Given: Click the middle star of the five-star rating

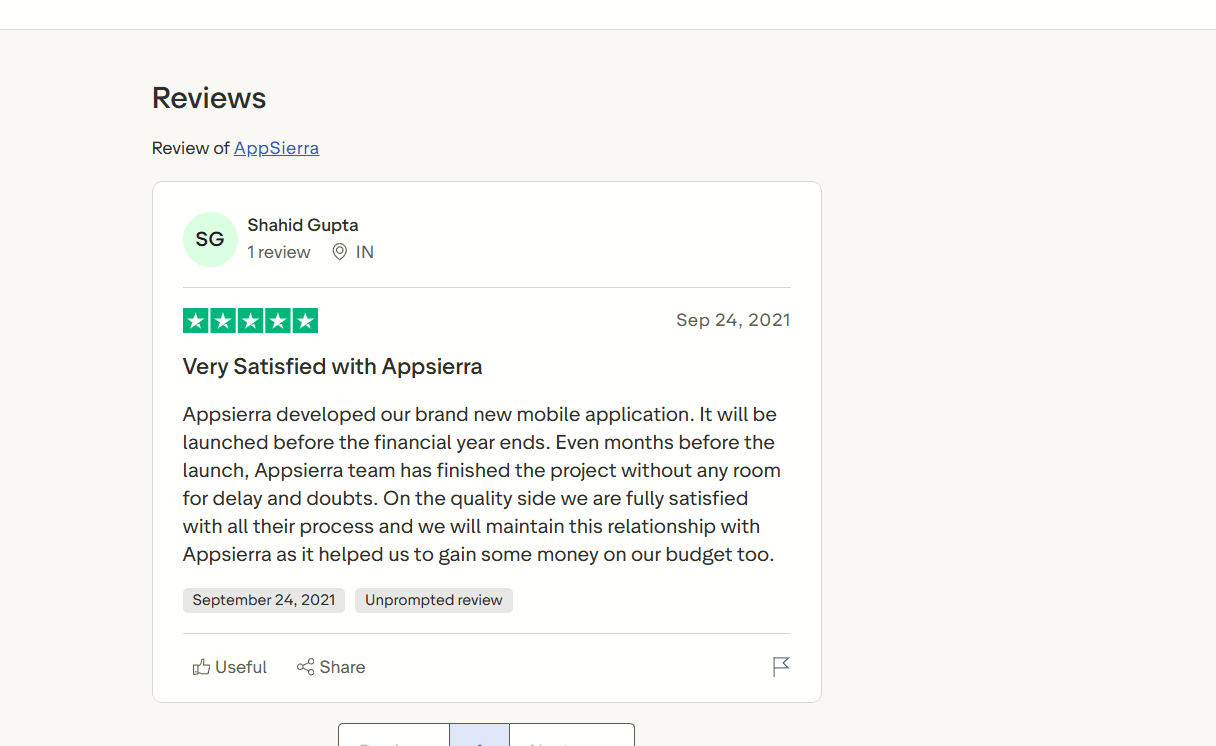Looking at the screenshot, I should click(x=250, y=320).
